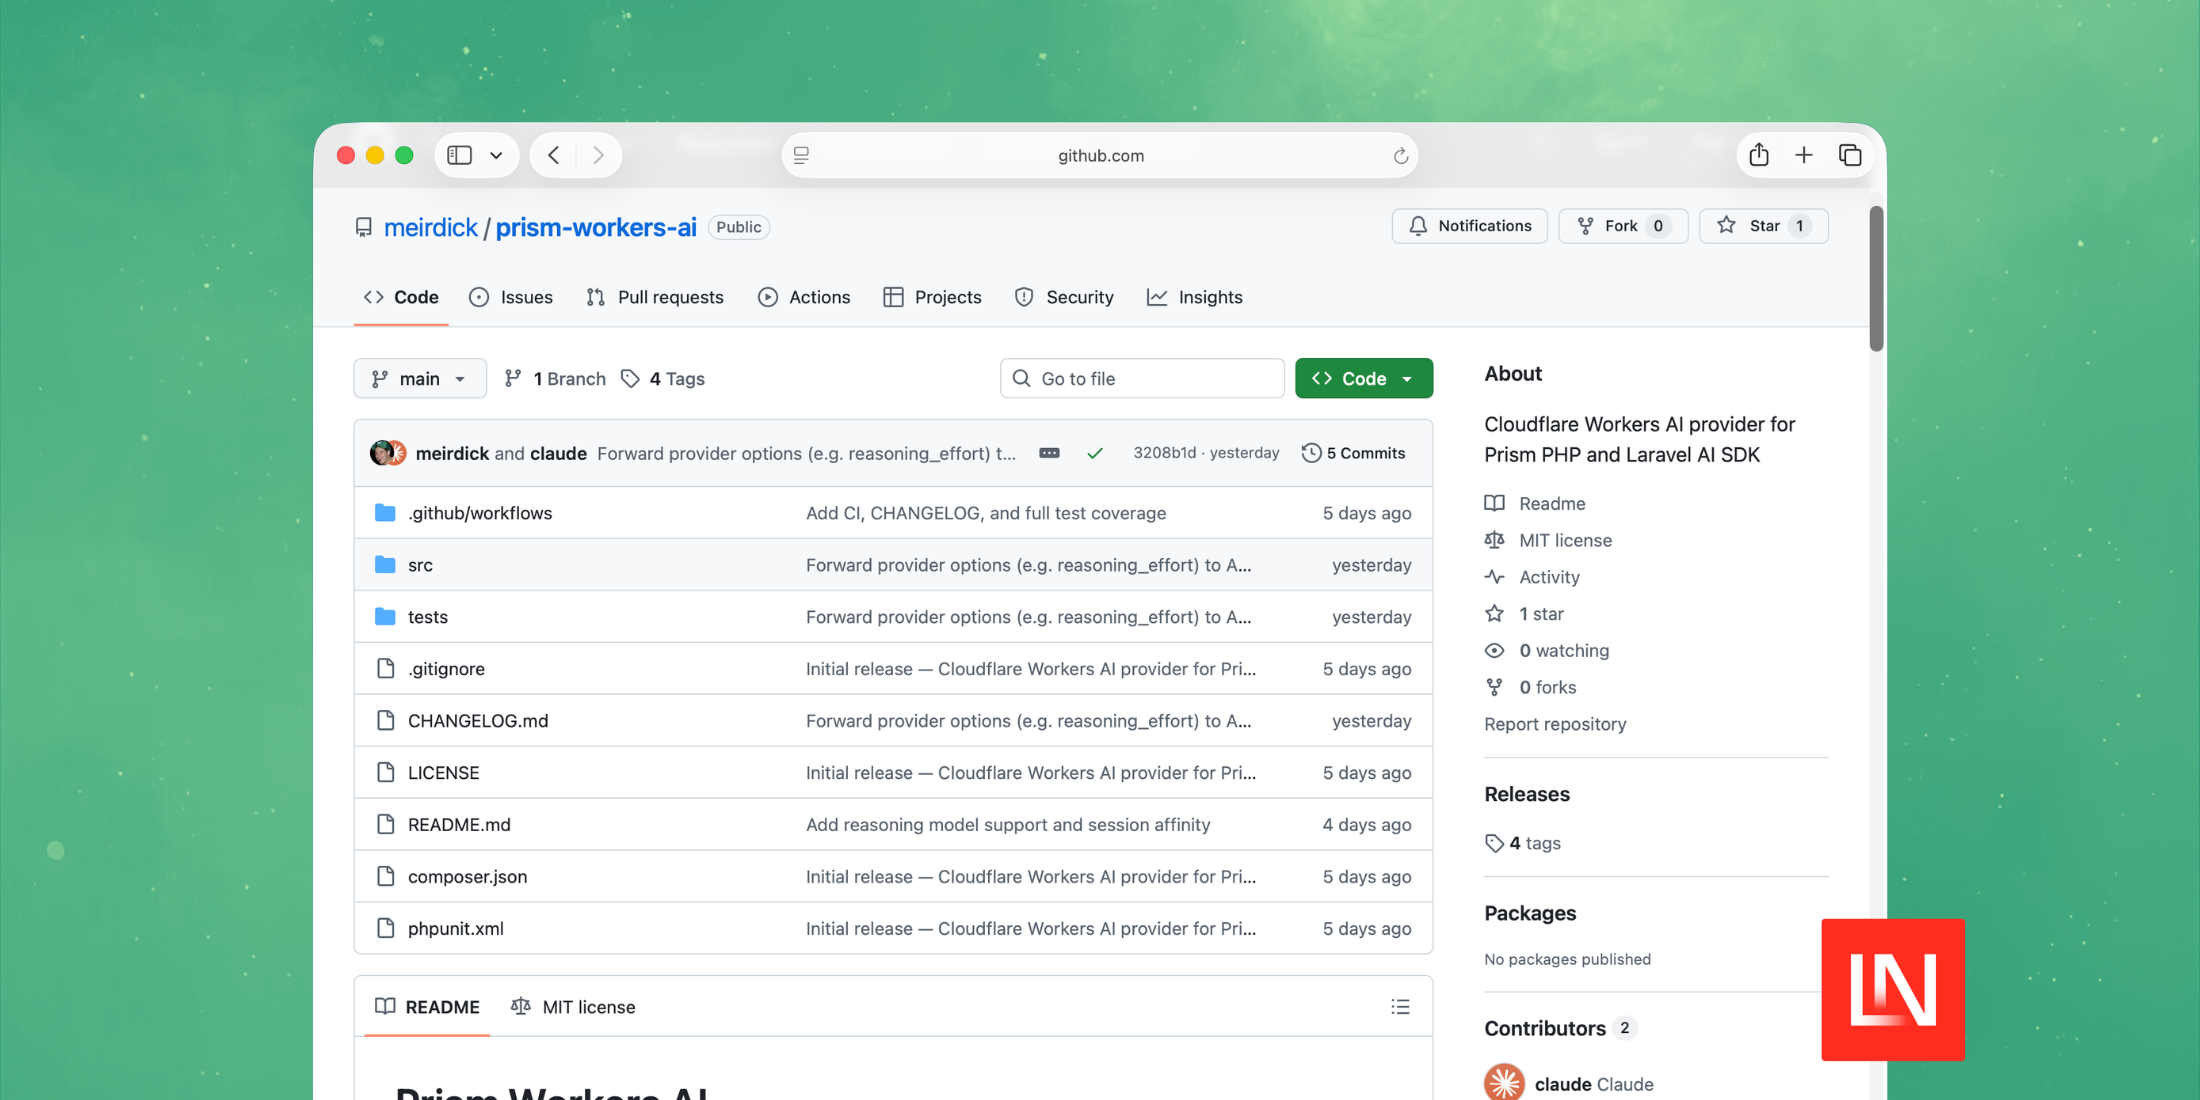Open the composer.json file
Screen dimensions: 2200x1100
pyautogui.click(x=467, y=876)
